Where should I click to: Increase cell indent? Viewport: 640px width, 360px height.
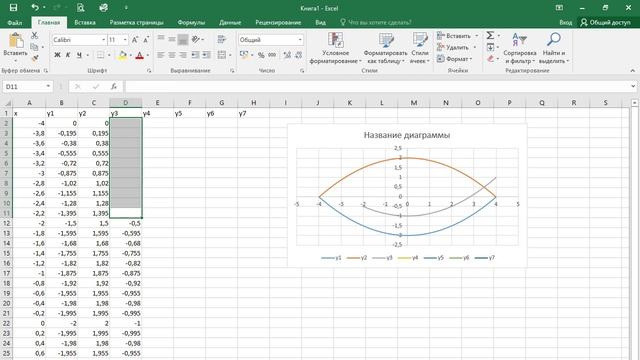point(207,55)
